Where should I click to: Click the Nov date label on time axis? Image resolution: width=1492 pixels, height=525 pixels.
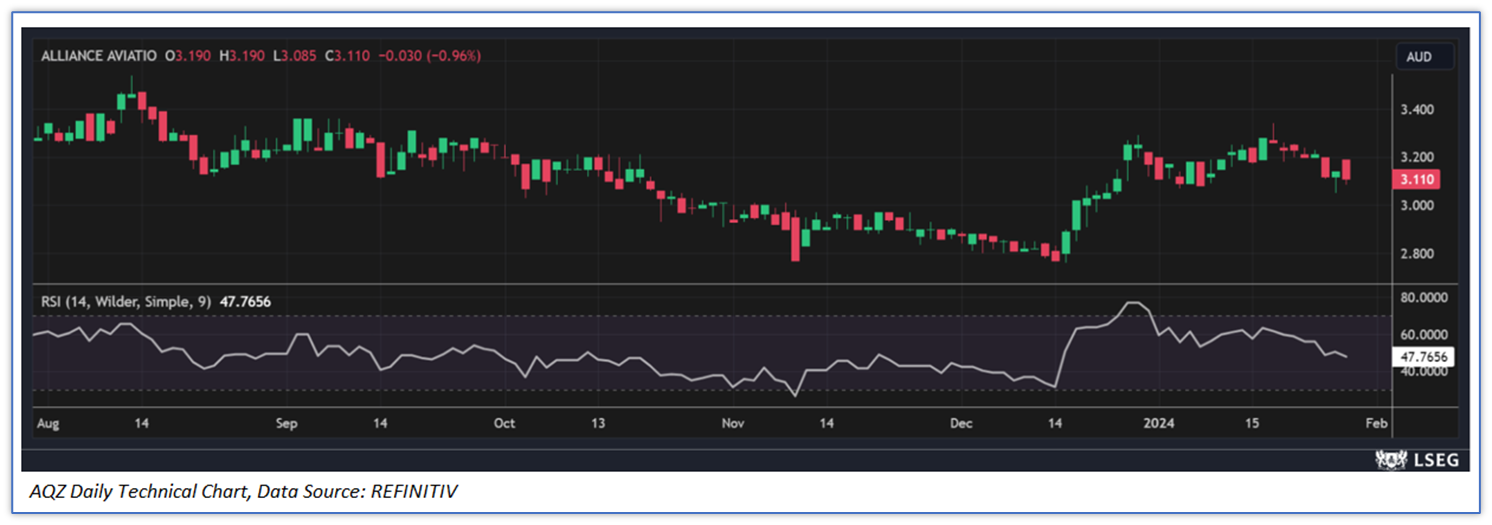733,423
